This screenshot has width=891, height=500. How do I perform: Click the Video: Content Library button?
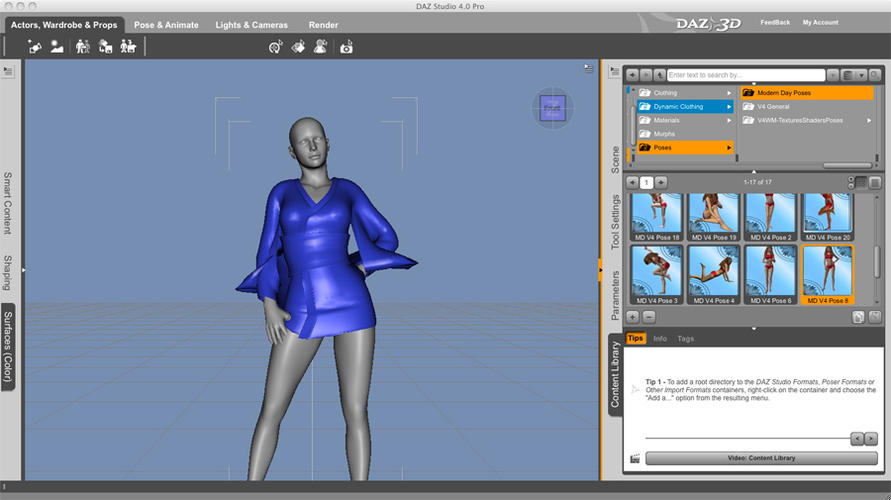tap(761, 458)
